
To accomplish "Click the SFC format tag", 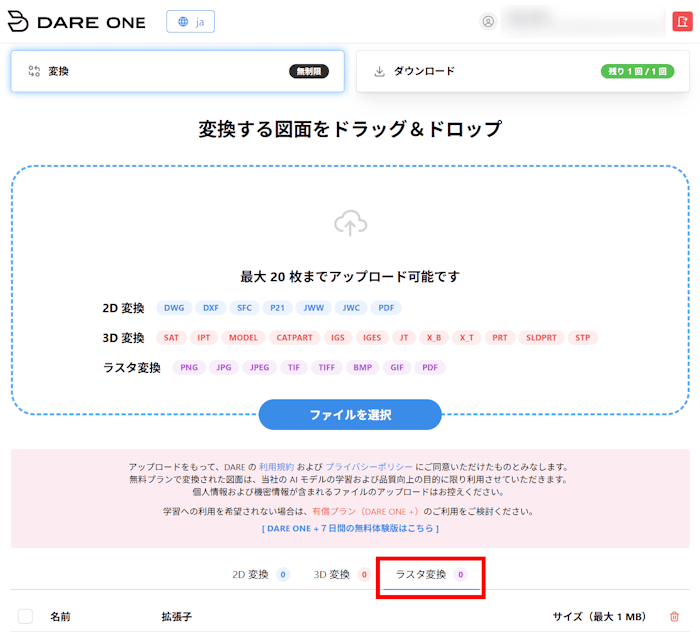I will click(245, 308).
